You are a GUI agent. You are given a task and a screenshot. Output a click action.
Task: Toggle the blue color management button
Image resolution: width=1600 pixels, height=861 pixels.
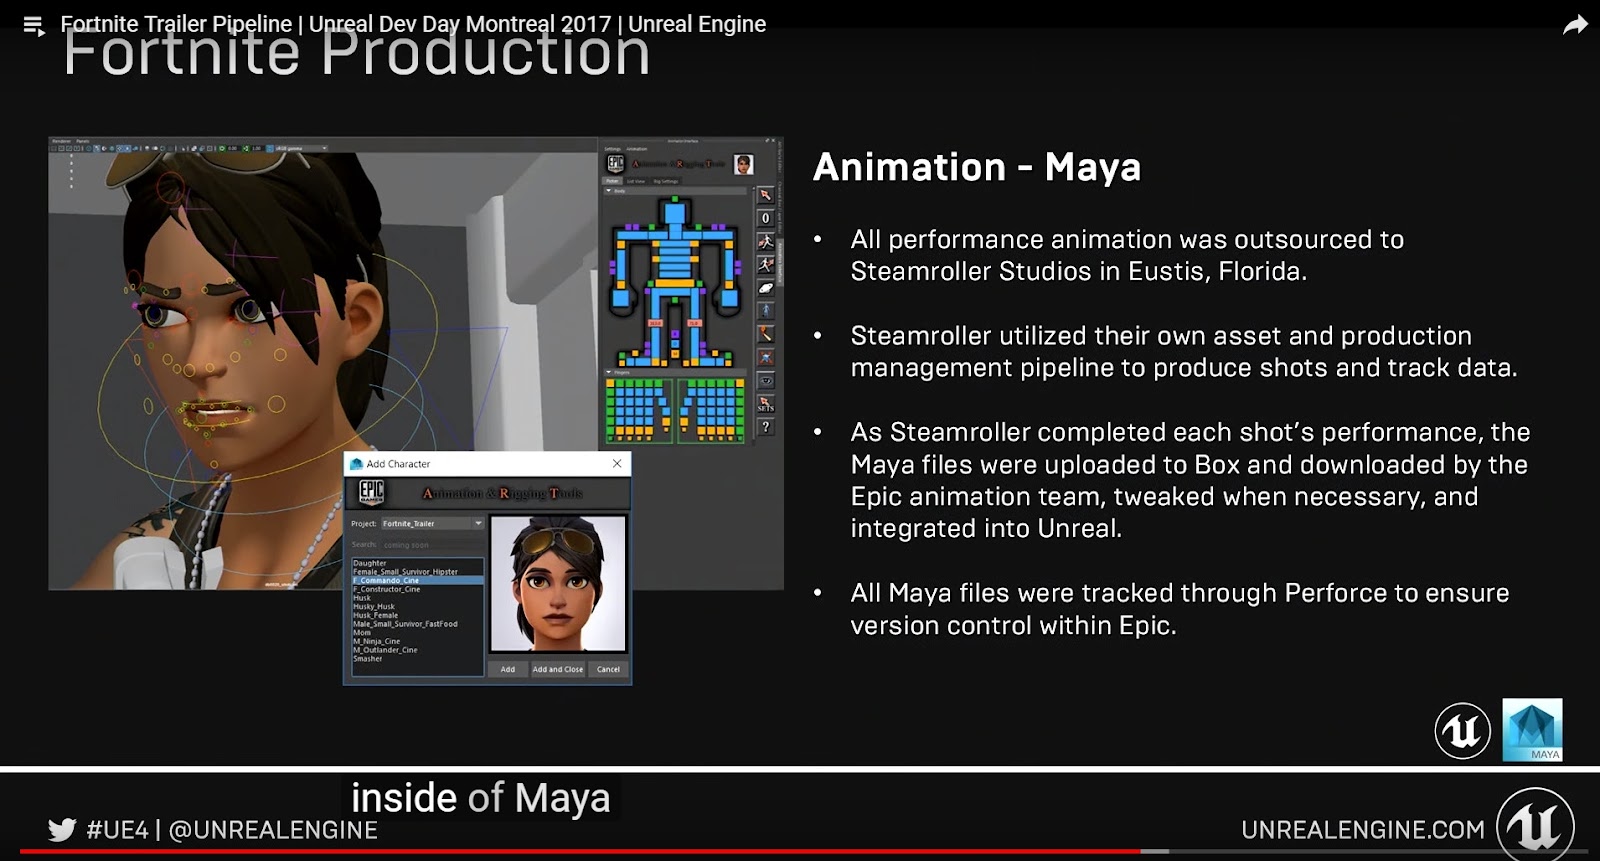pyautogui.click(x=270, y=148)
